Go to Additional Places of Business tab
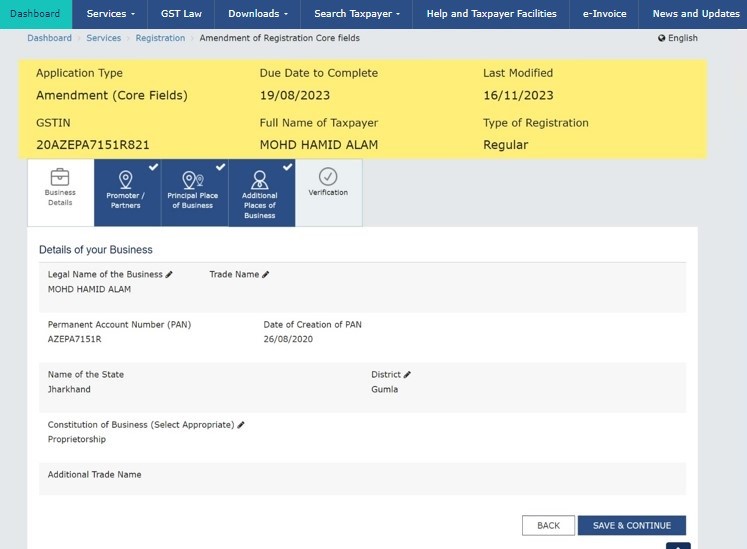747x549 pixels. tap(260, 192)
